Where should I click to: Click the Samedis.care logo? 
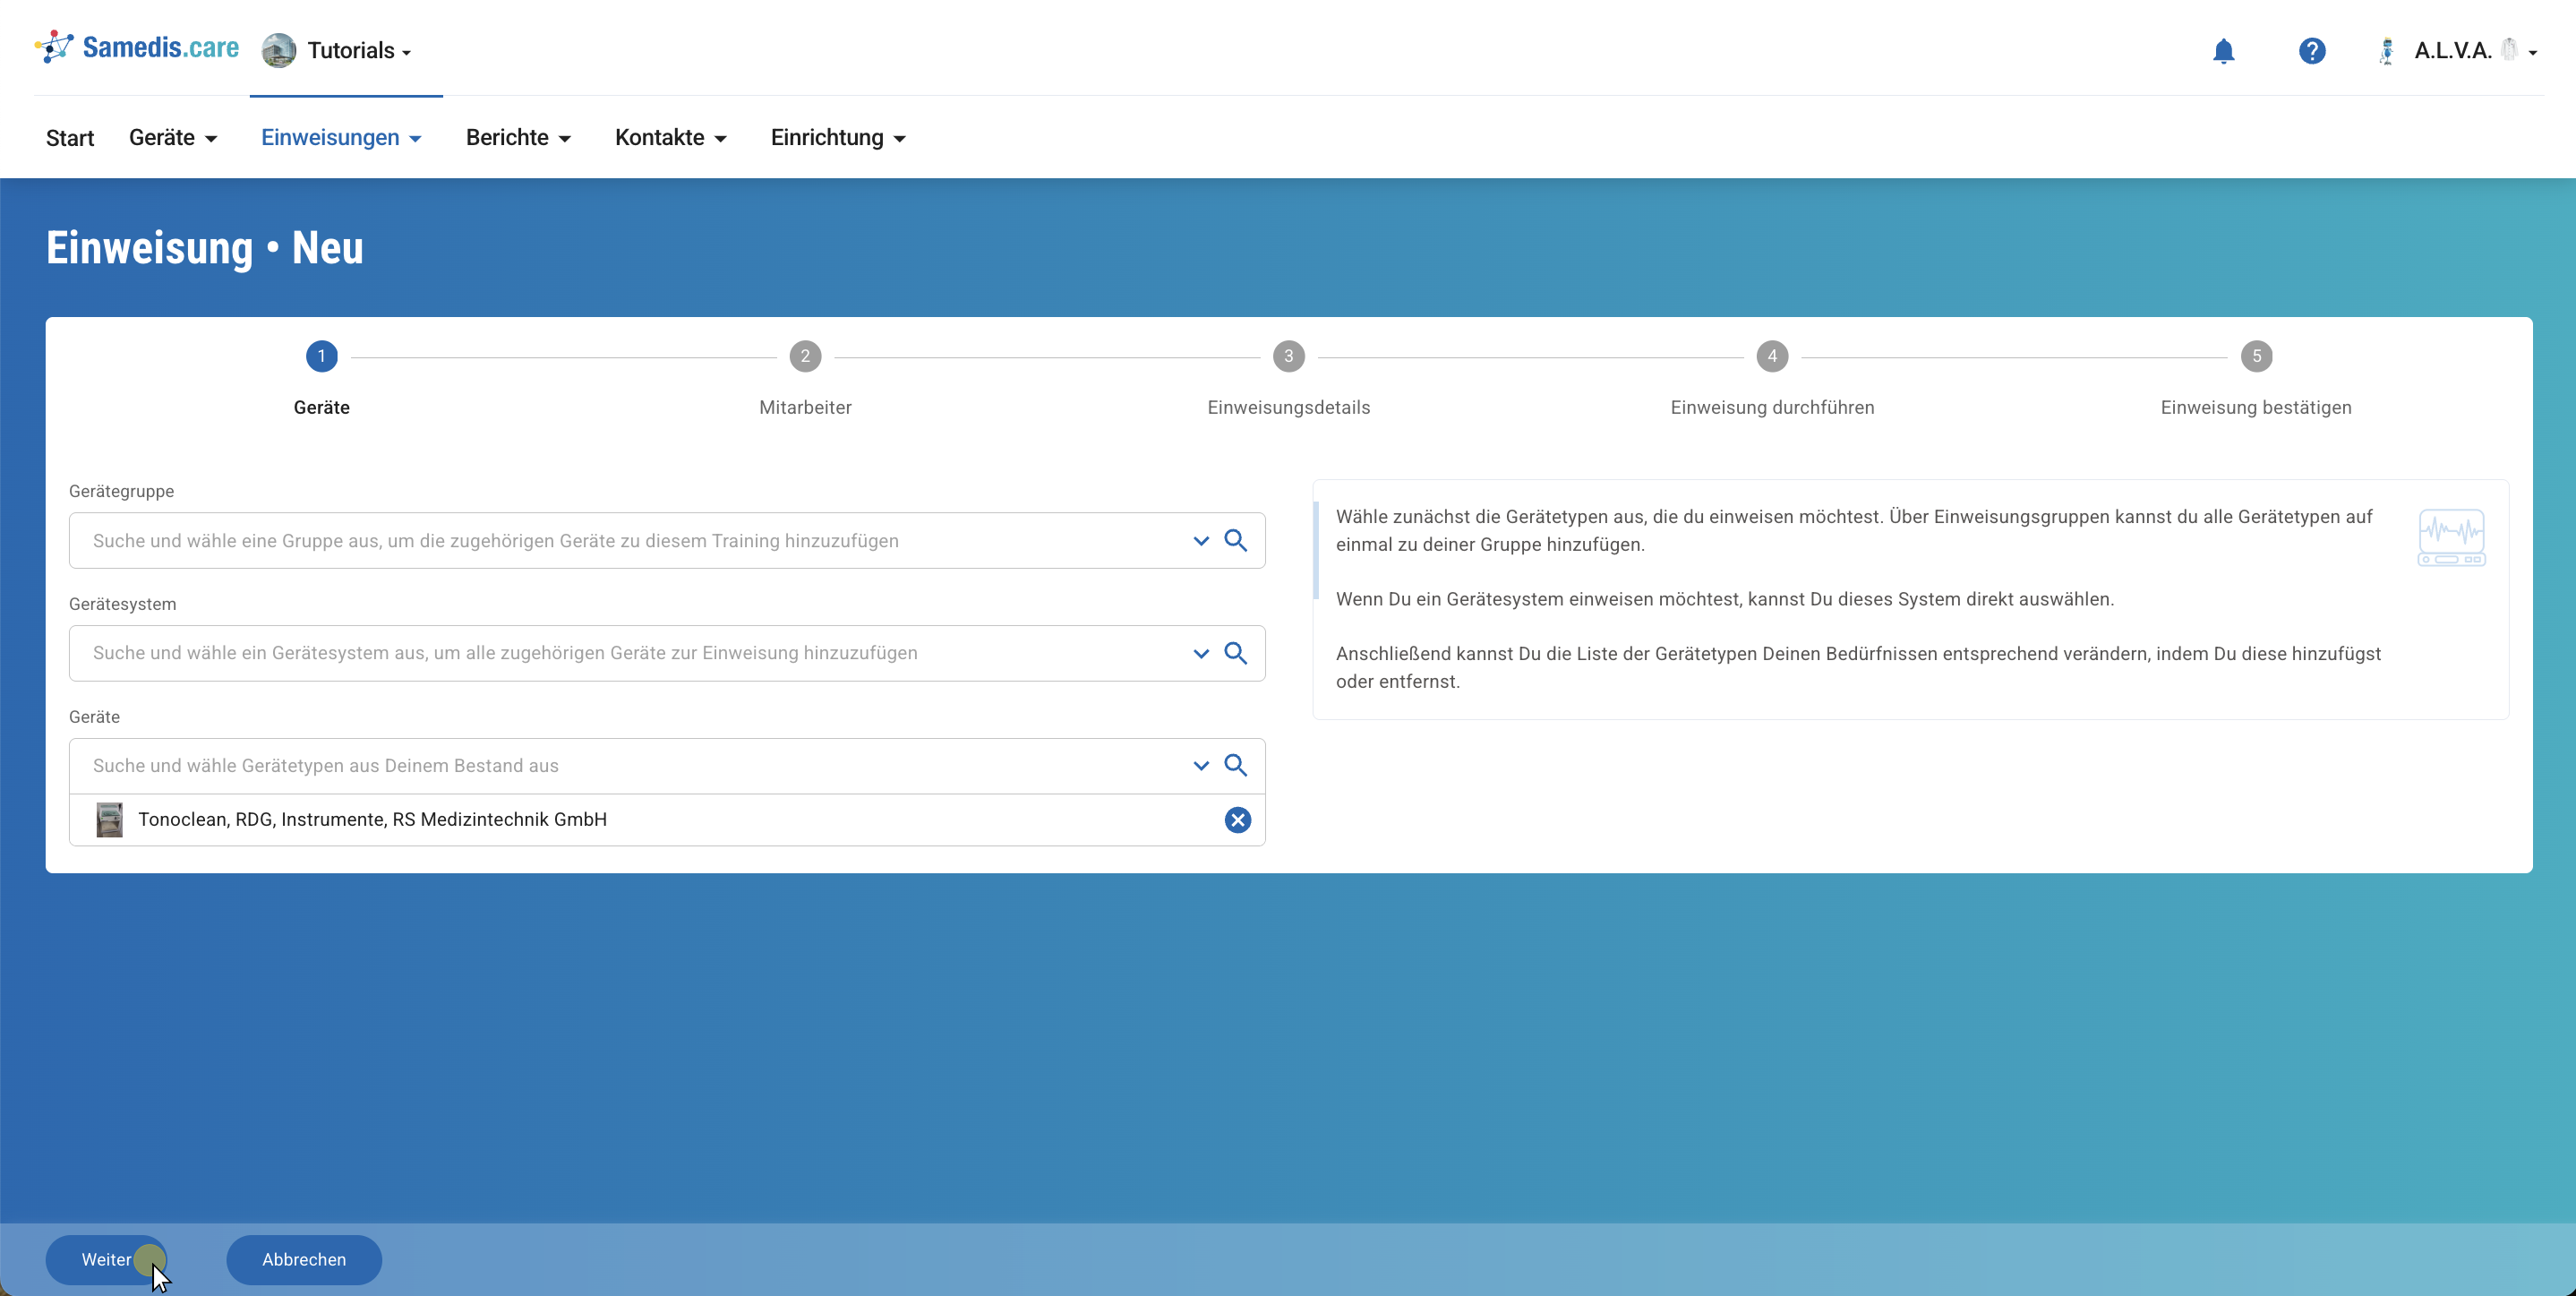[138, 48]
